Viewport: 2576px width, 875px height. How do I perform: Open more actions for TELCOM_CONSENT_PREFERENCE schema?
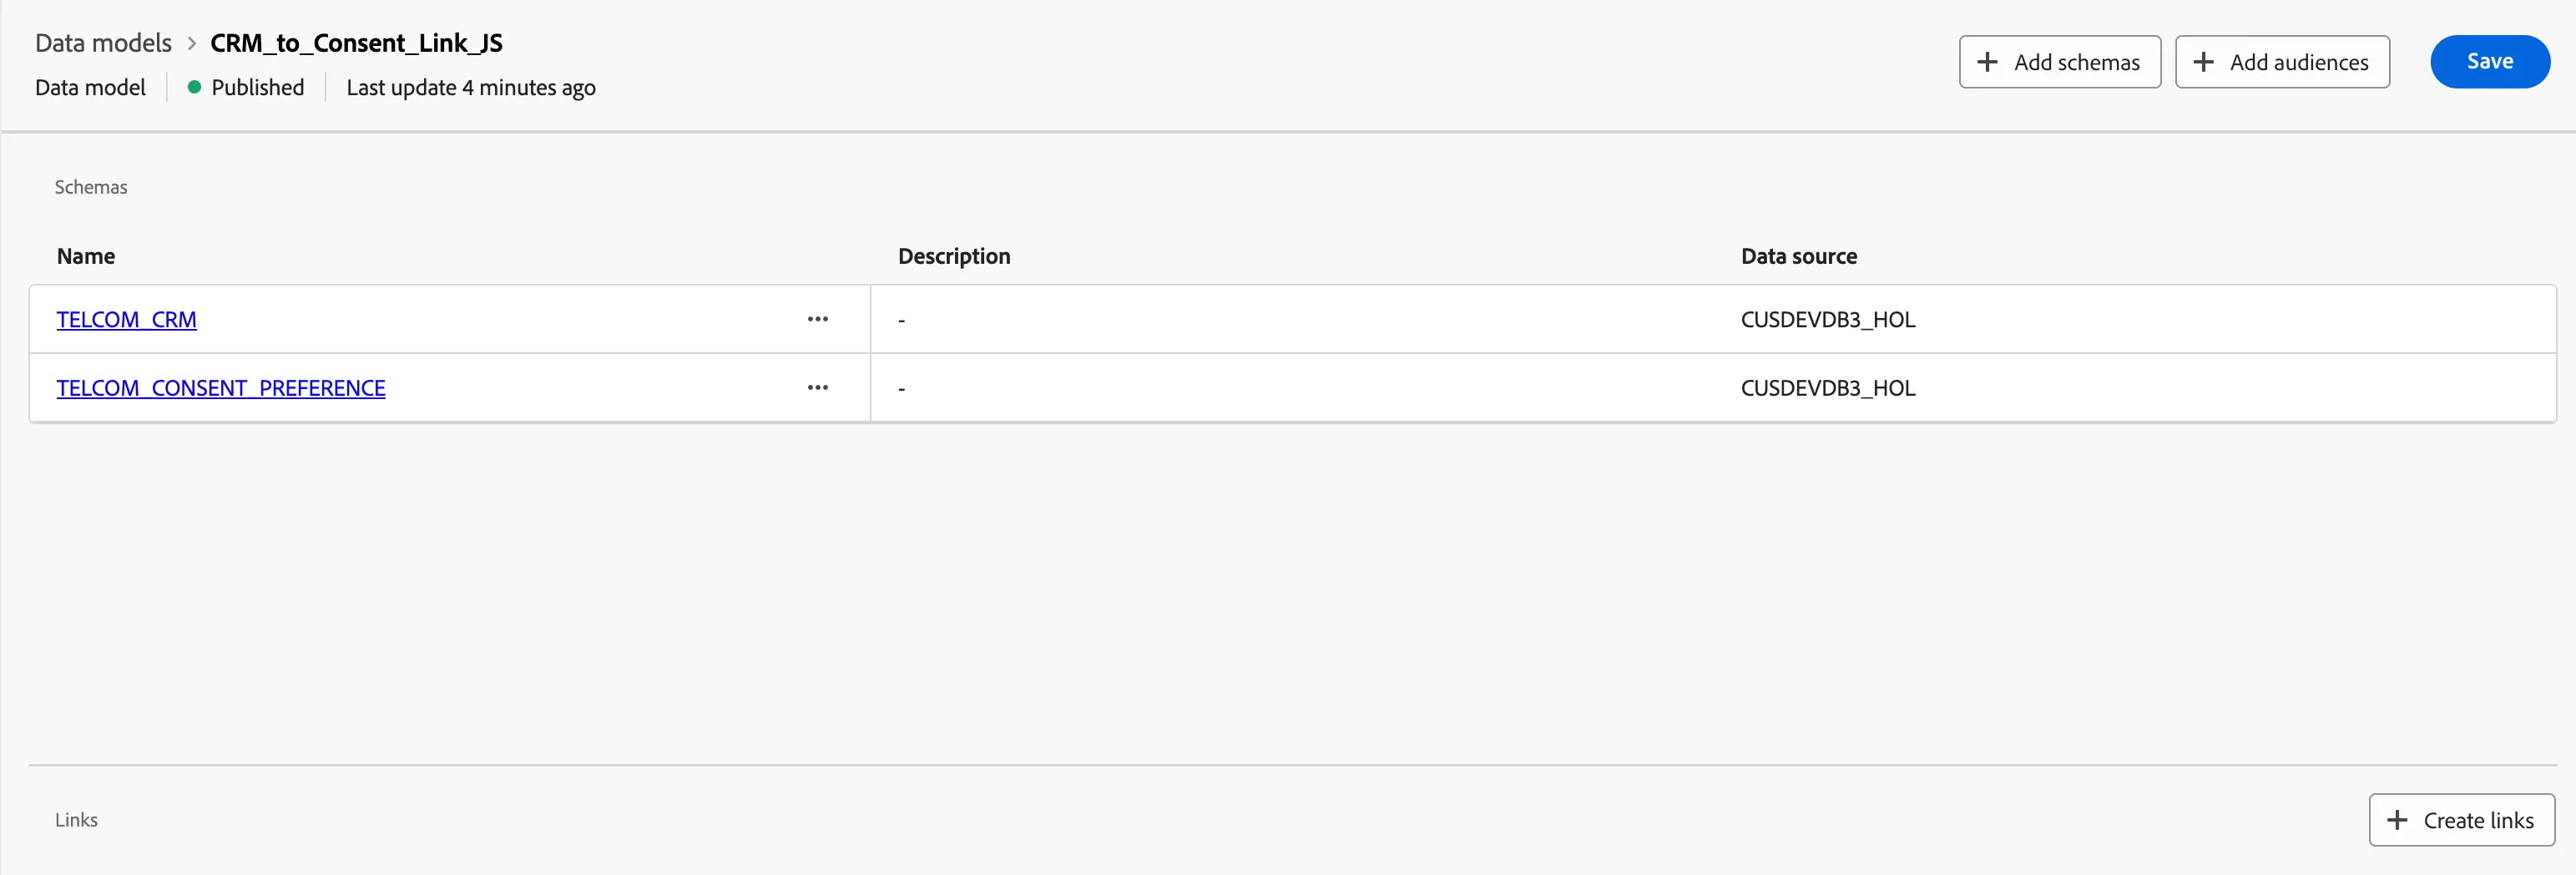[817, 387]
